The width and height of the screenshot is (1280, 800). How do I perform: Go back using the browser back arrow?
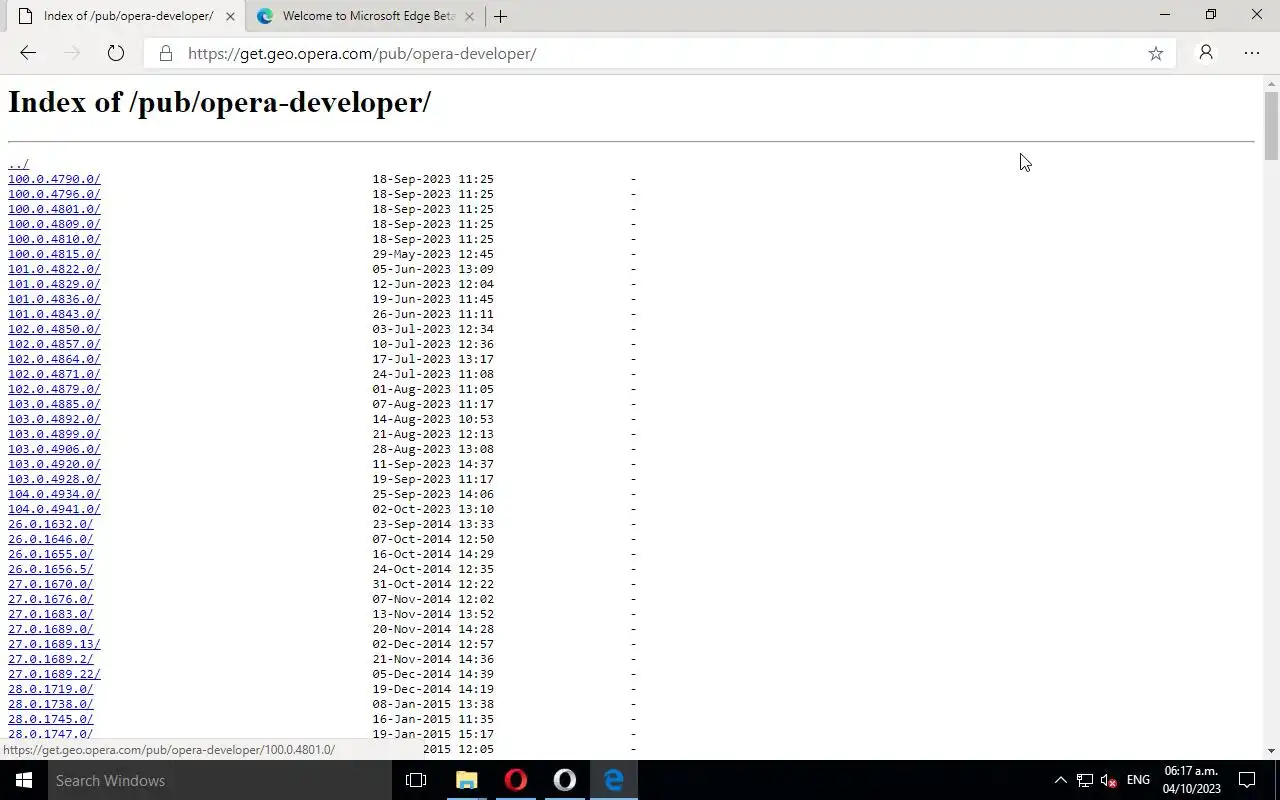(28, 53)
